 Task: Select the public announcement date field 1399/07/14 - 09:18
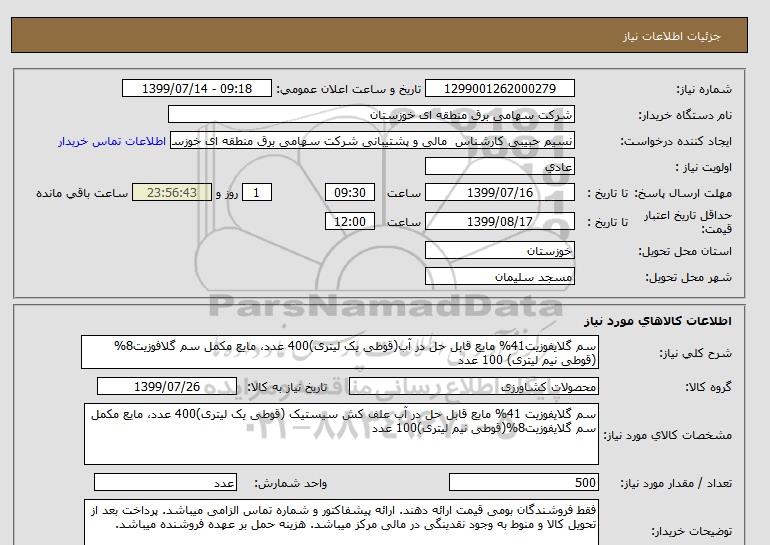click(x=196, y=88)
